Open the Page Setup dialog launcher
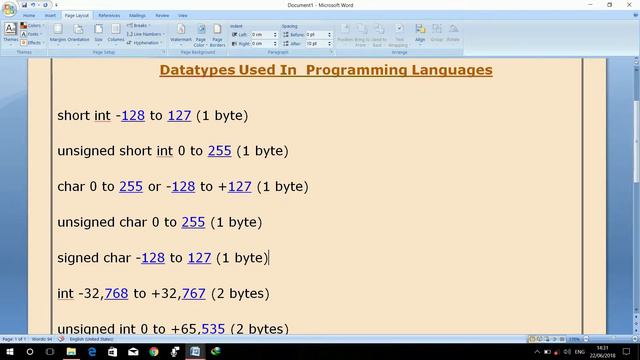The image size is (640, 360). (164, 52)
